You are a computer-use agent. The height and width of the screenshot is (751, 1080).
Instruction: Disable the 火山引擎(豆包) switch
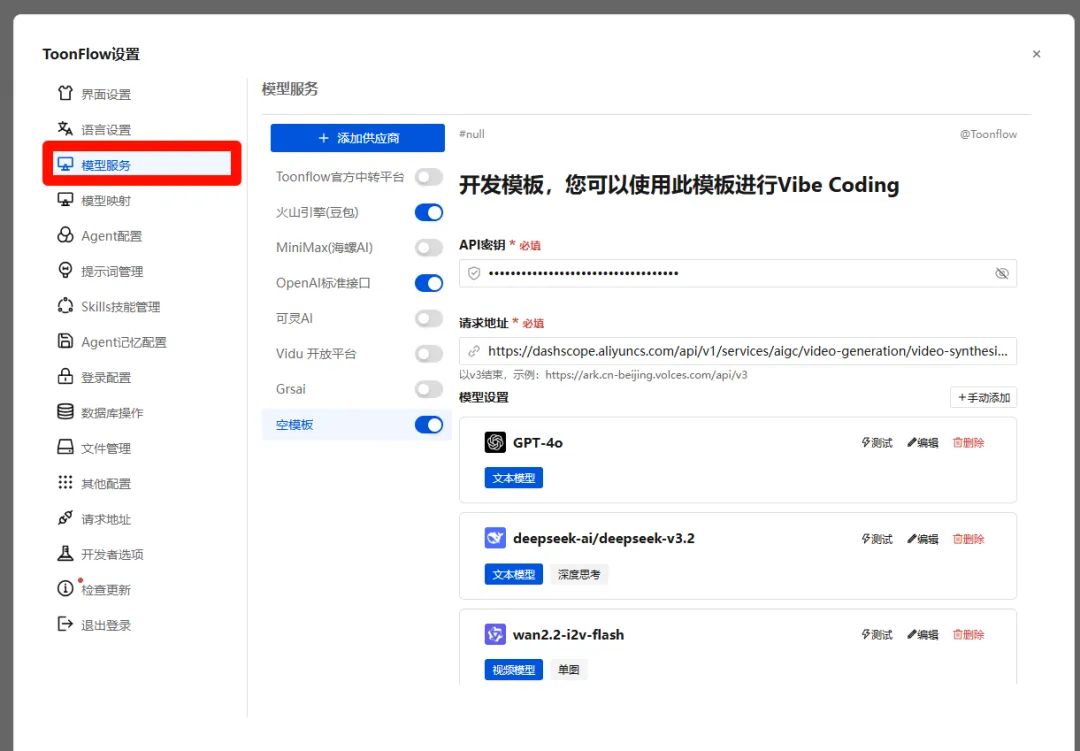(428, 212)
